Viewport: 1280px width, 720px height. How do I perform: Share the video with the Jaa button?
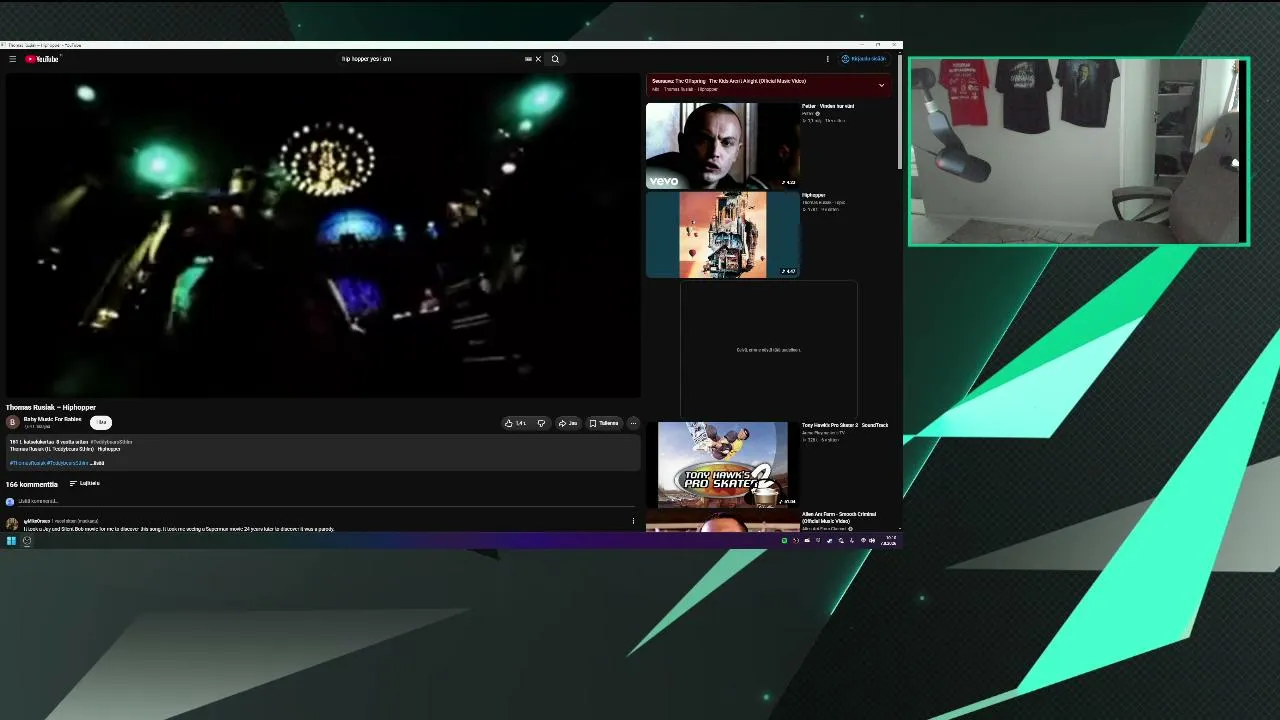[x=568, y=423]
